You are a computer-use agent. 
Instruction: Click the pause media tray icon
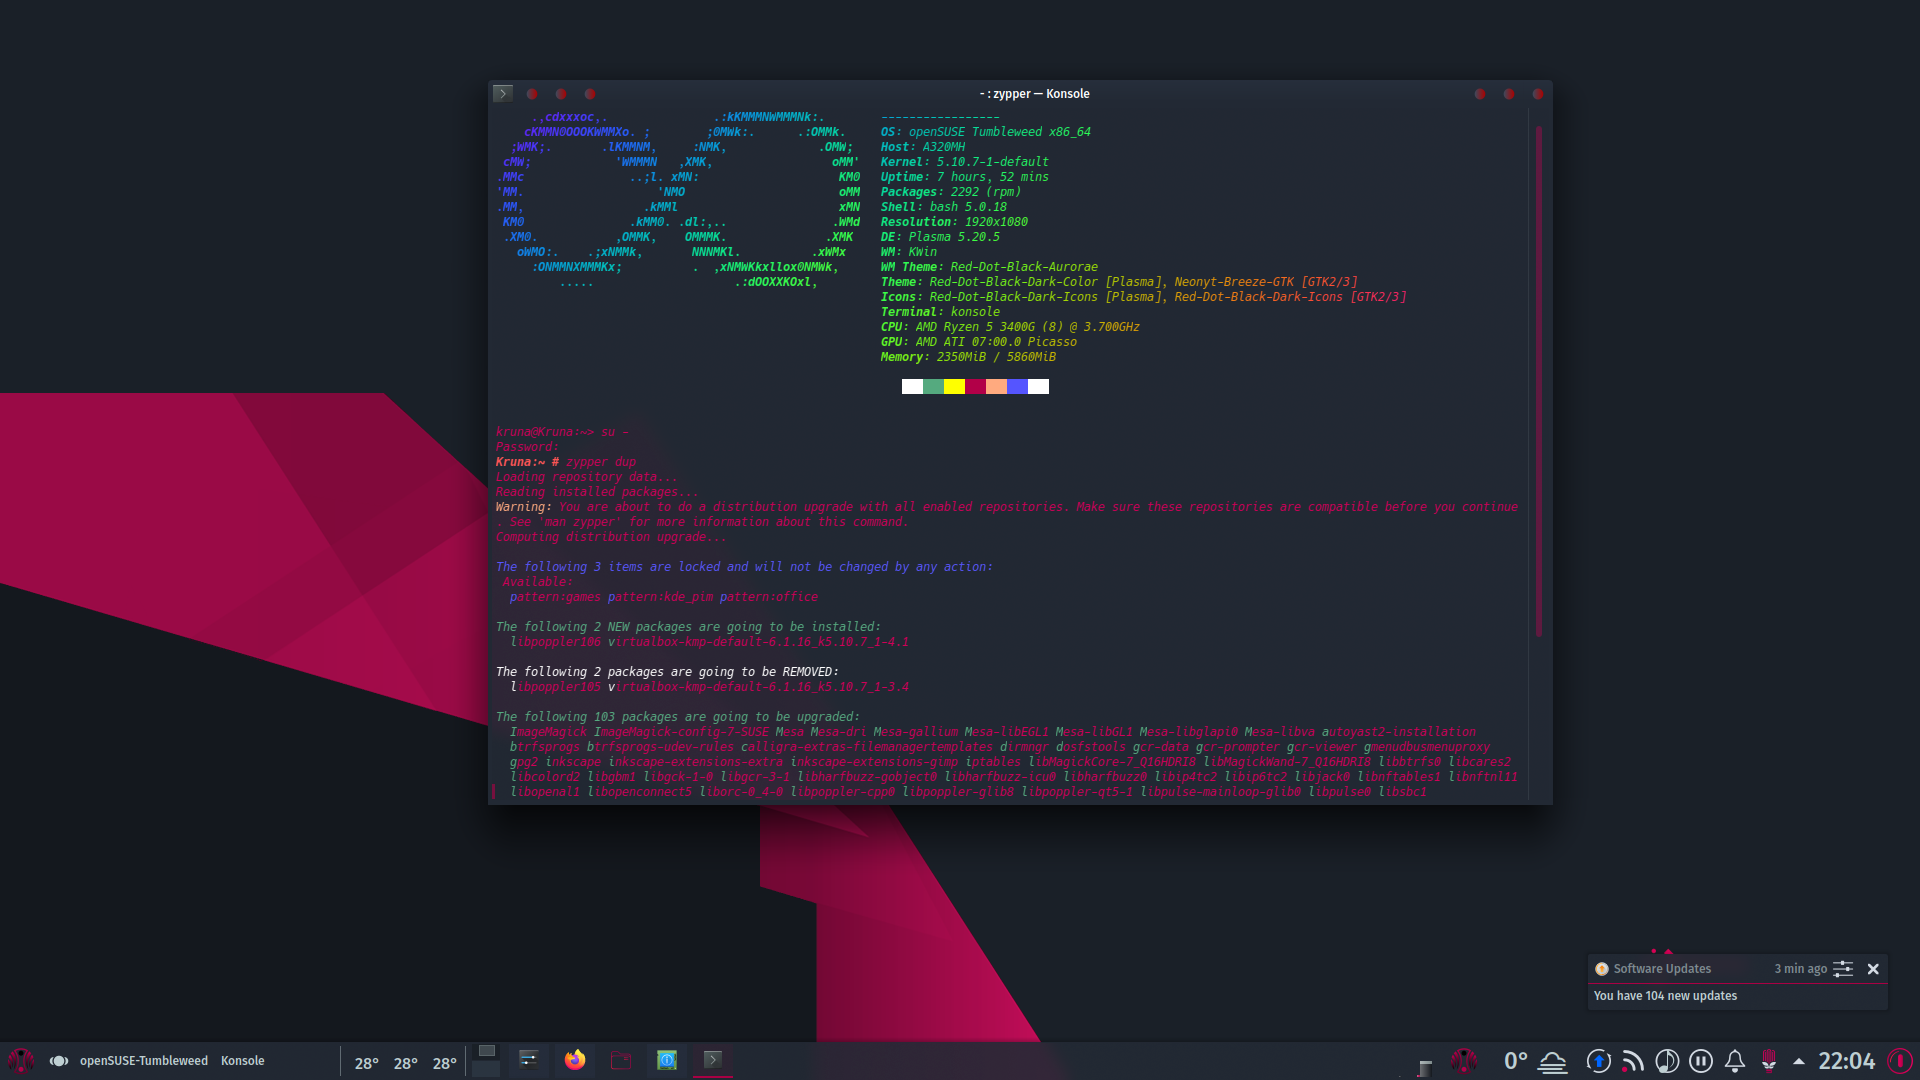click(x=1701, y=1061)
